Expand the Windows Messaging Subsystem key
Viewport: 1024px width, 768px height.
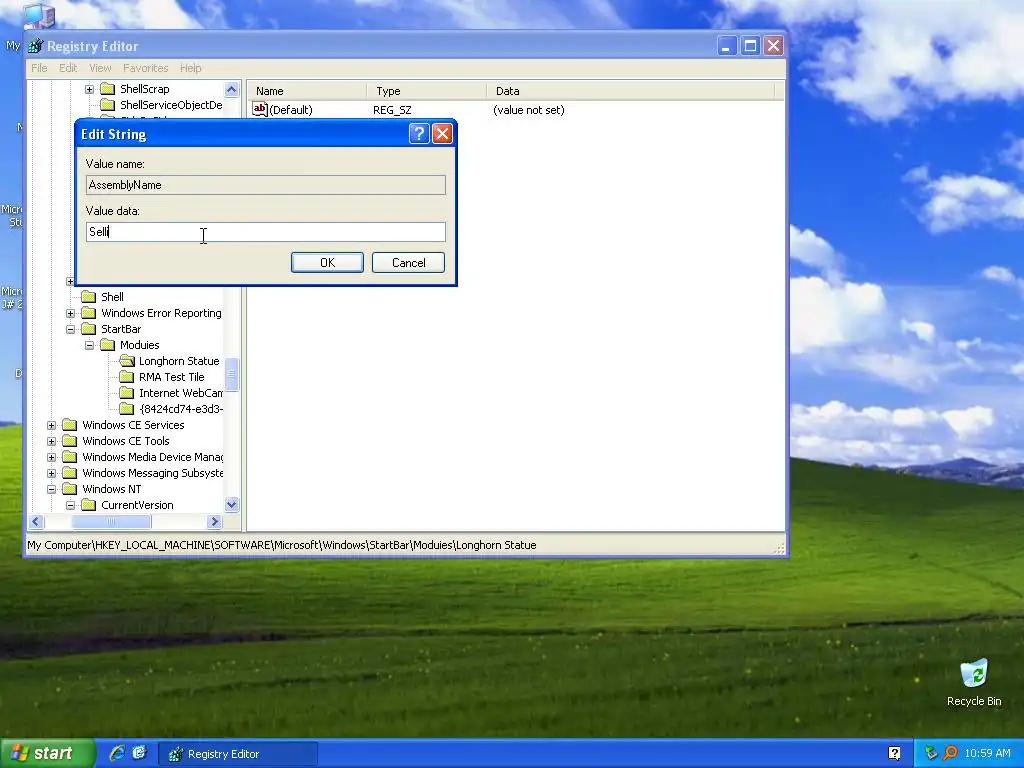52,473
